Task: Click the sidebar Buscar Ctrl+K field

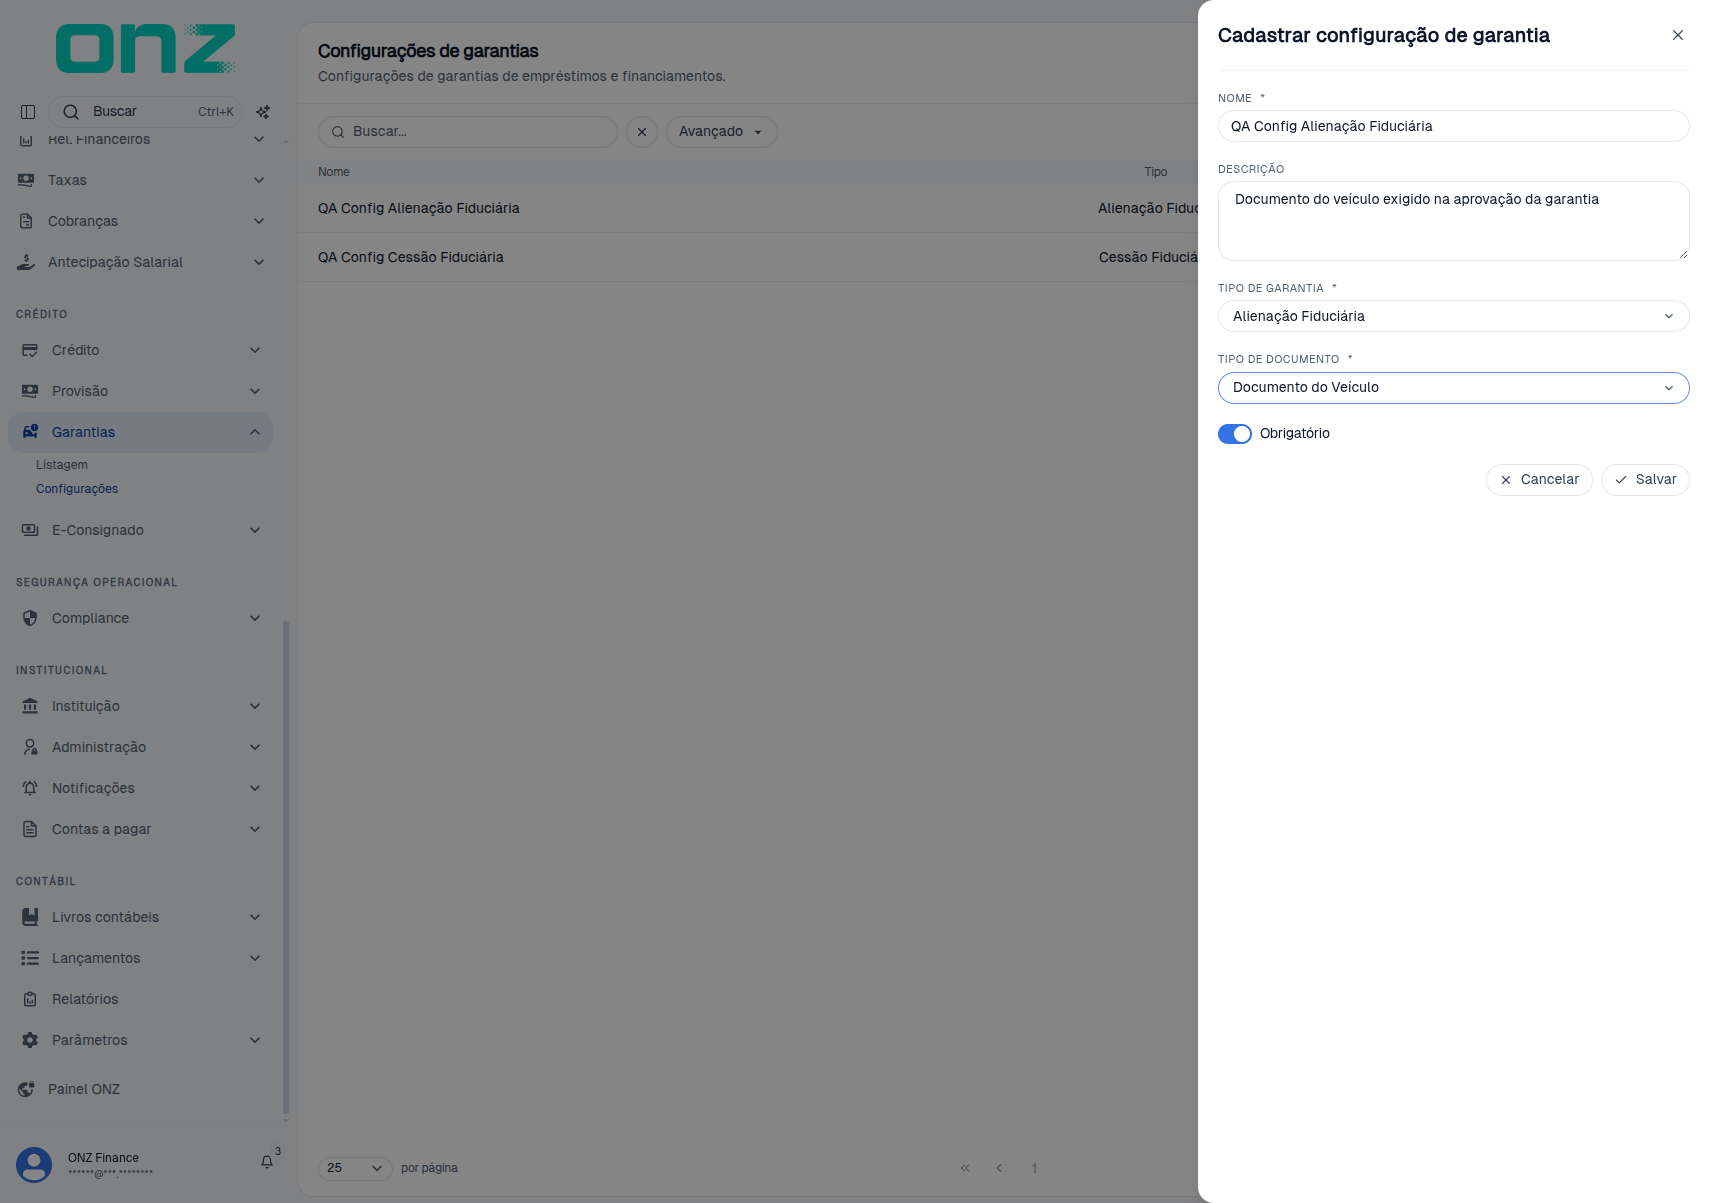Action: [146, 112]
